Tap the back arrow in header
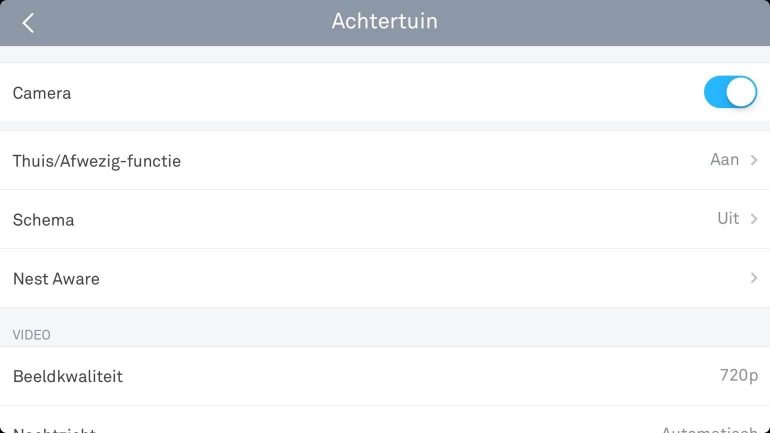The width and height of the screenshot is (770, 433). [x=28, y=22]
